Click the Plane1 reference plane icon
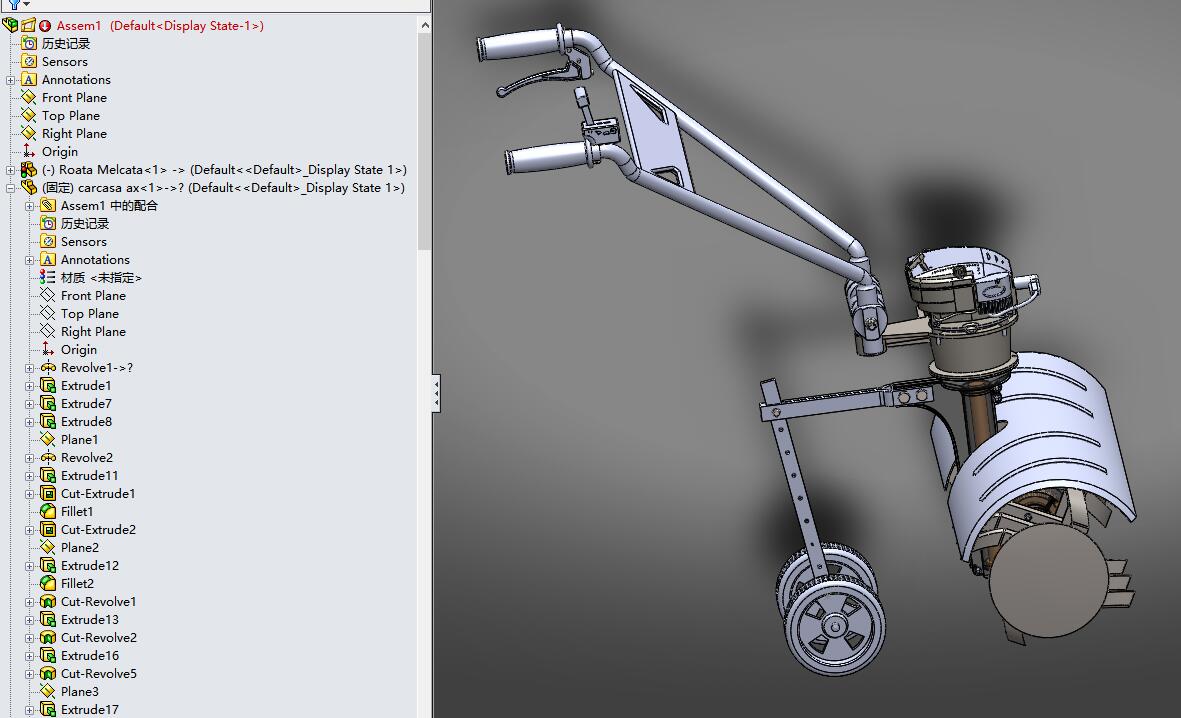 pyautogui.click(x=47, y=439)
